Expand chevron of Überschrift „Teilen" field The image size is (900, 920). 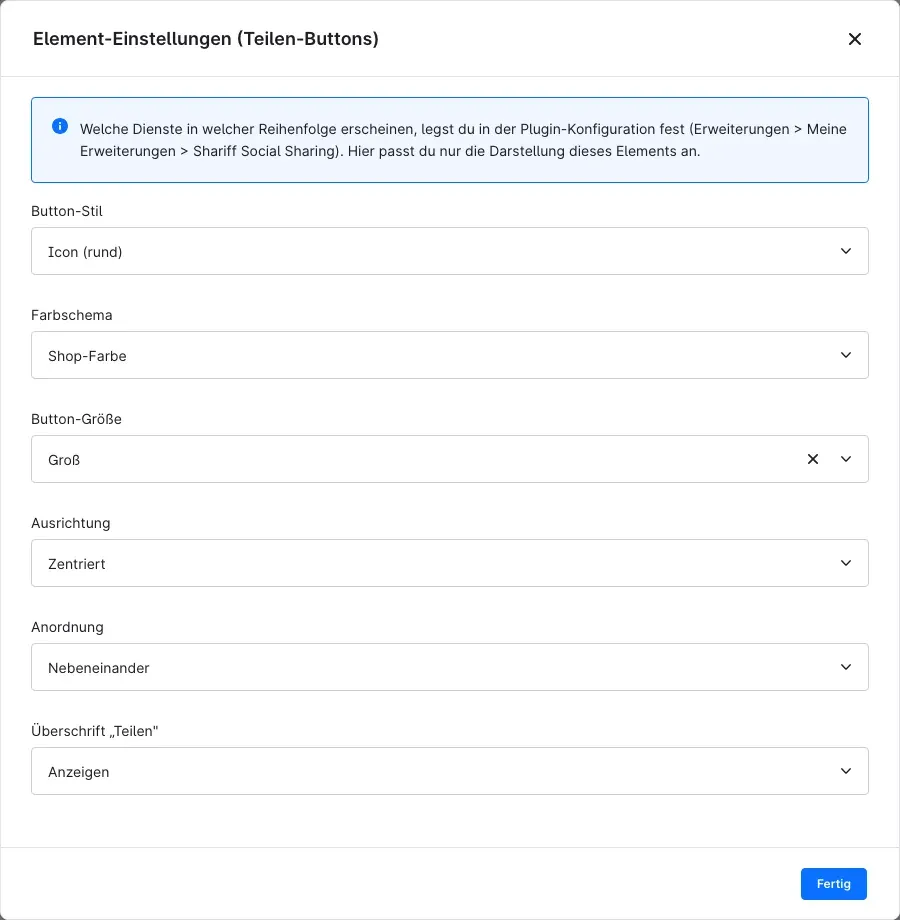846,771
